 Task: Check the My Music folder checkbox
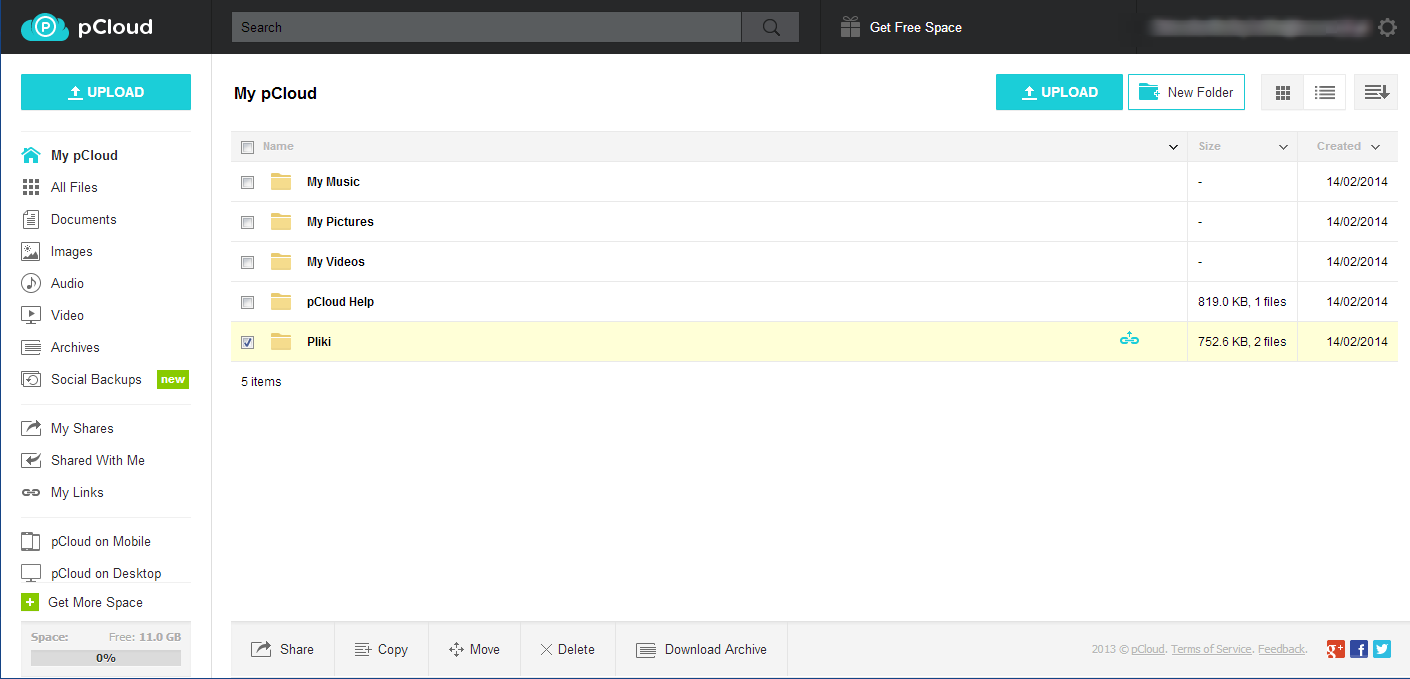(x=248, y=182)
